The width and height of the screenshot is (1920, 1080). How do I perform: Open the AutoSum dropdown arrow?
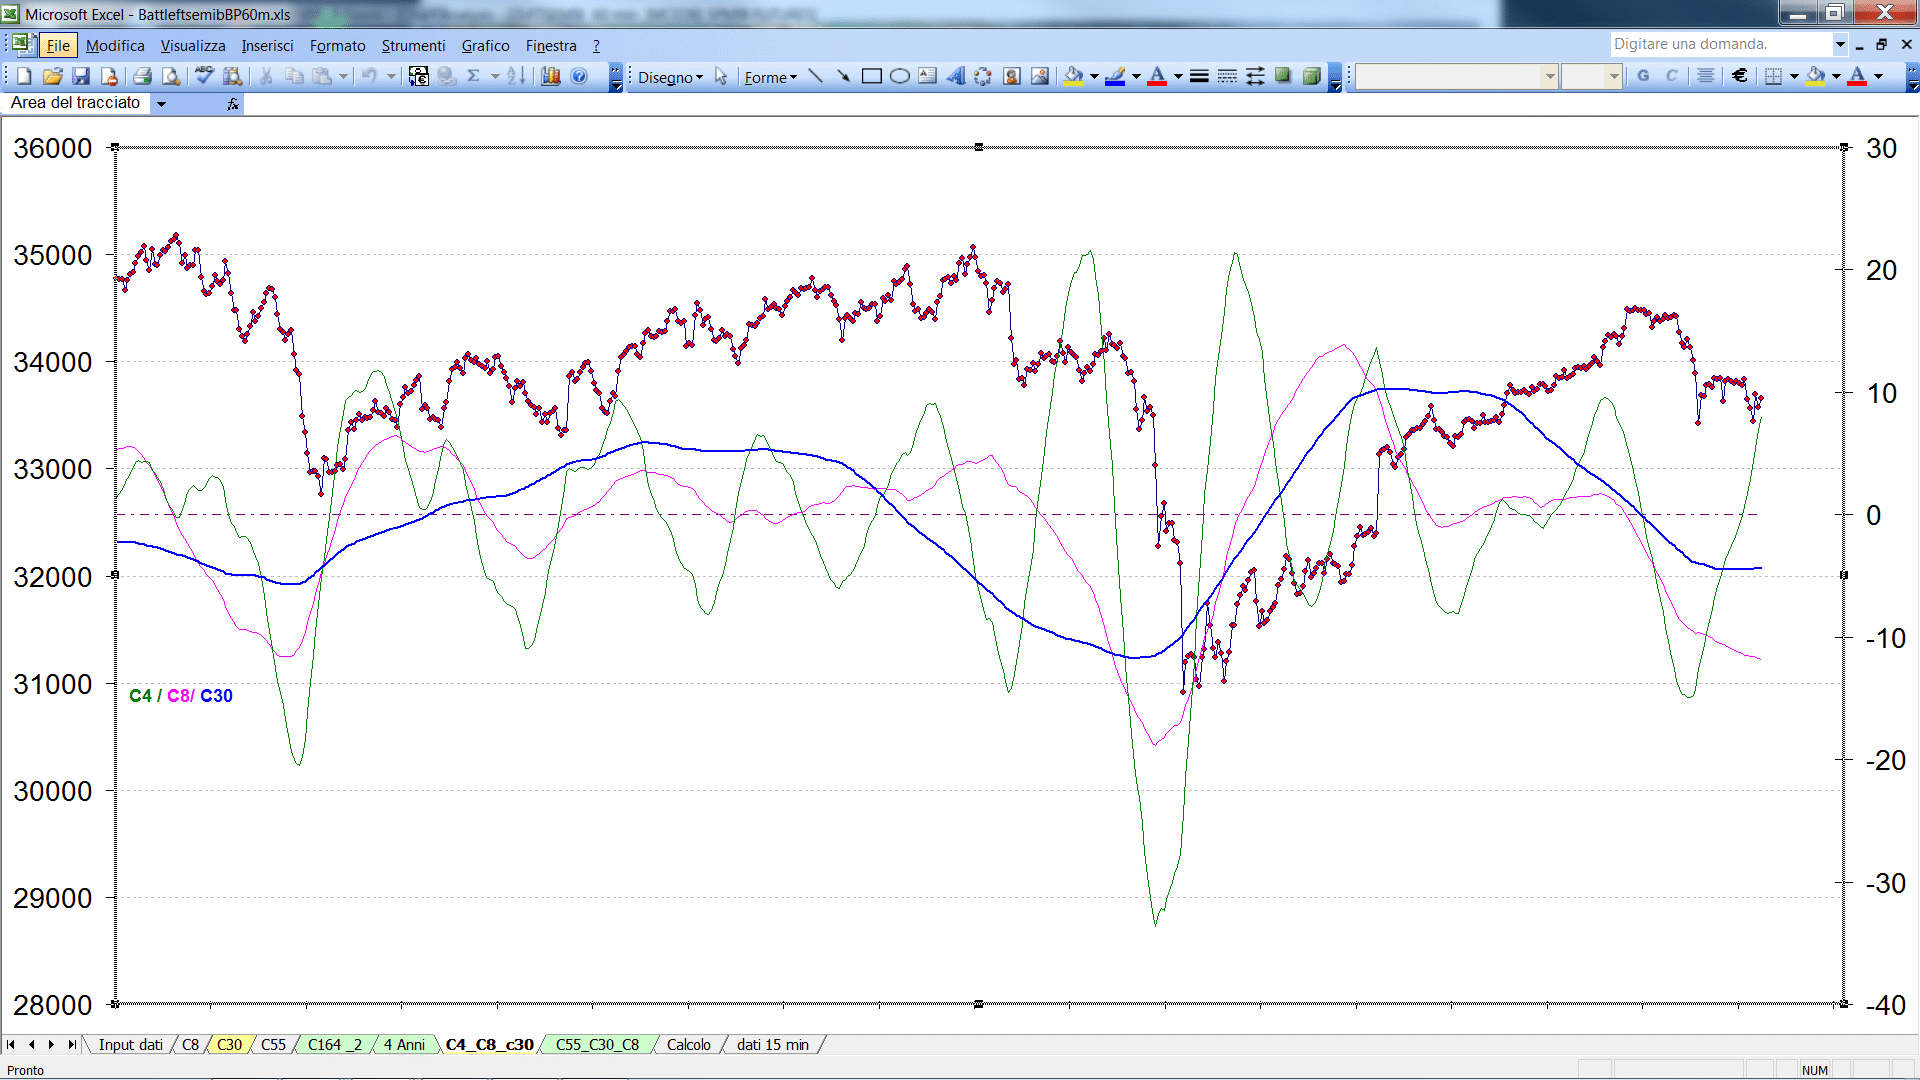(495, 76)
